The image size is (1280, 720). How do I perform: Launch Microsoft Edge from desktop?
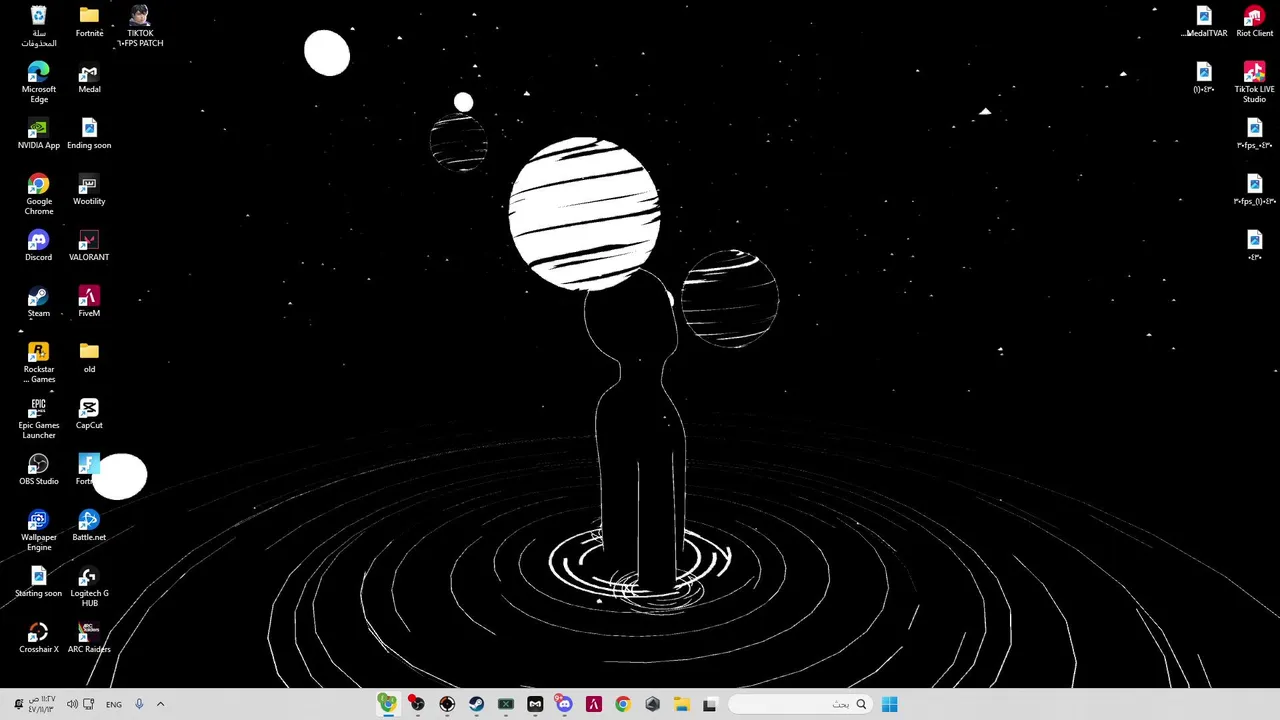[x=38, y=82]
